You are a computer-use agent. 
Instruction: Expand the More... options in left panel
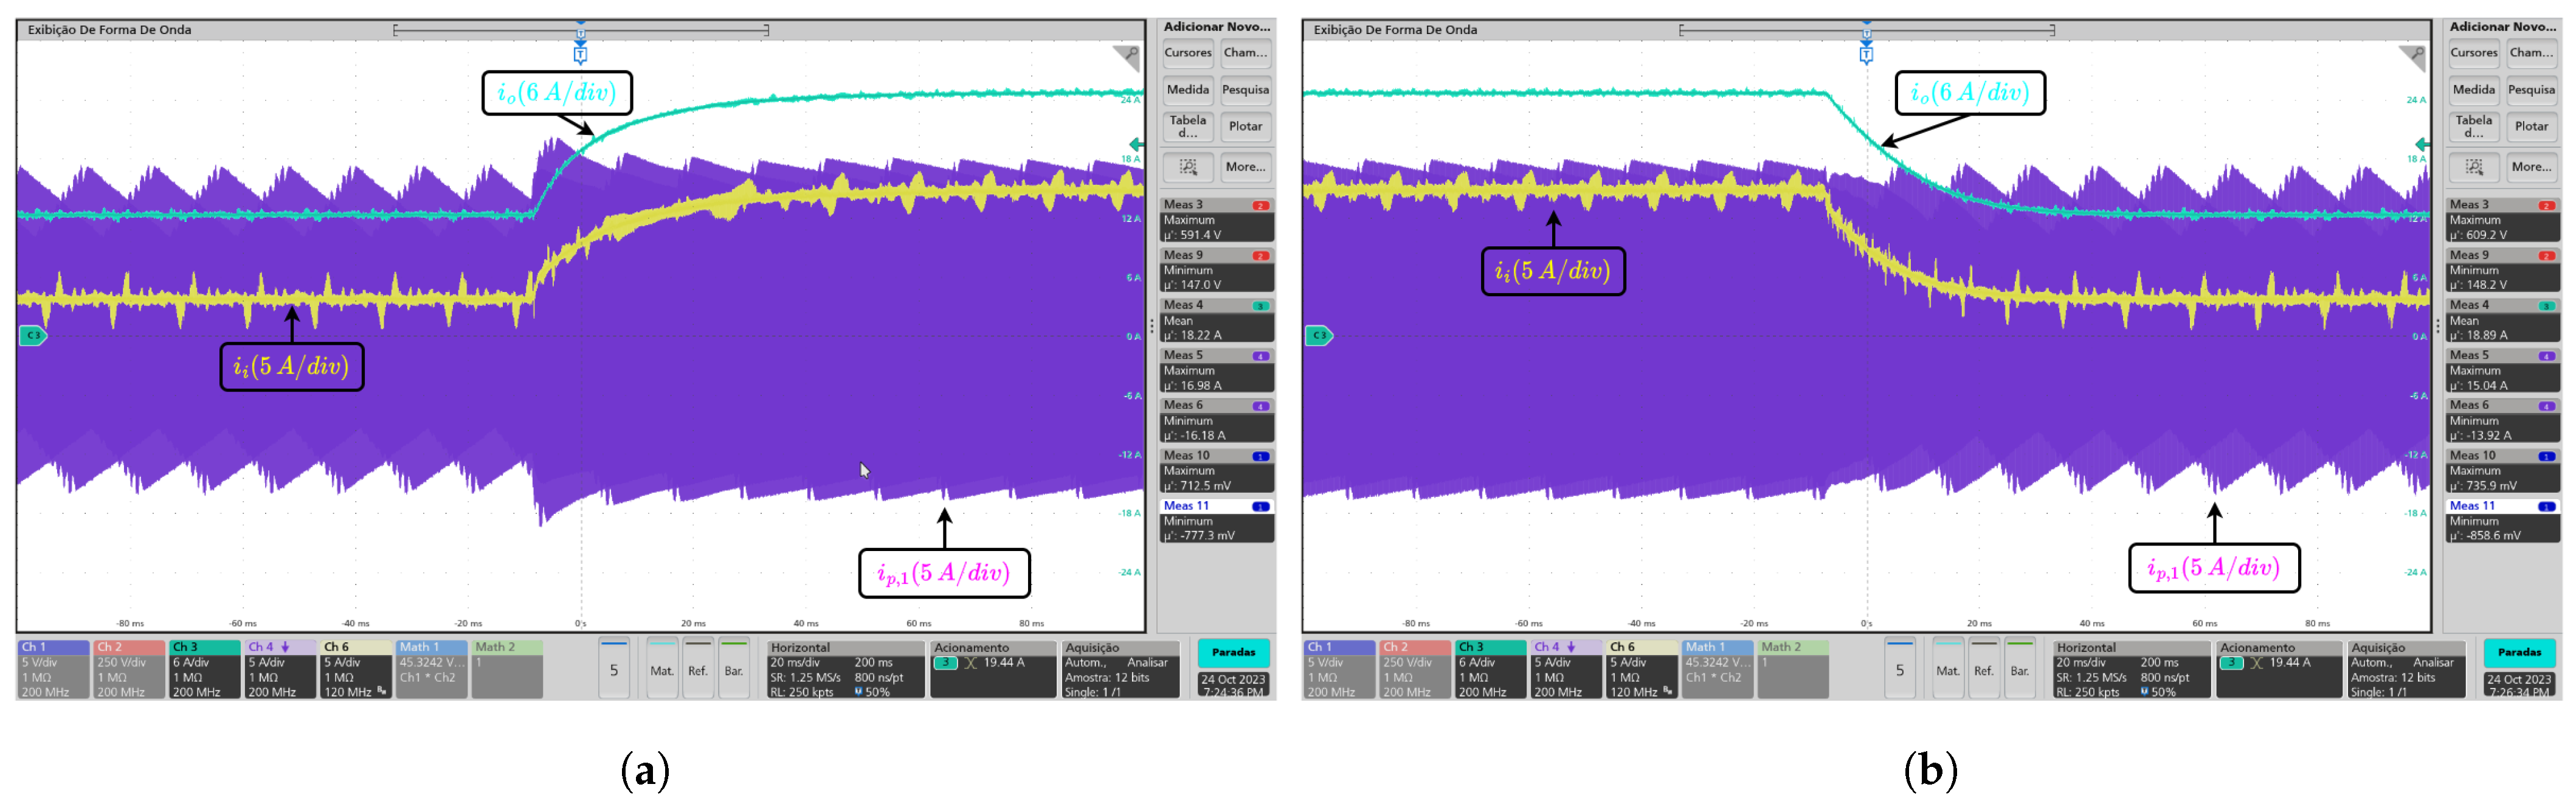click(x=1245, y=167)
